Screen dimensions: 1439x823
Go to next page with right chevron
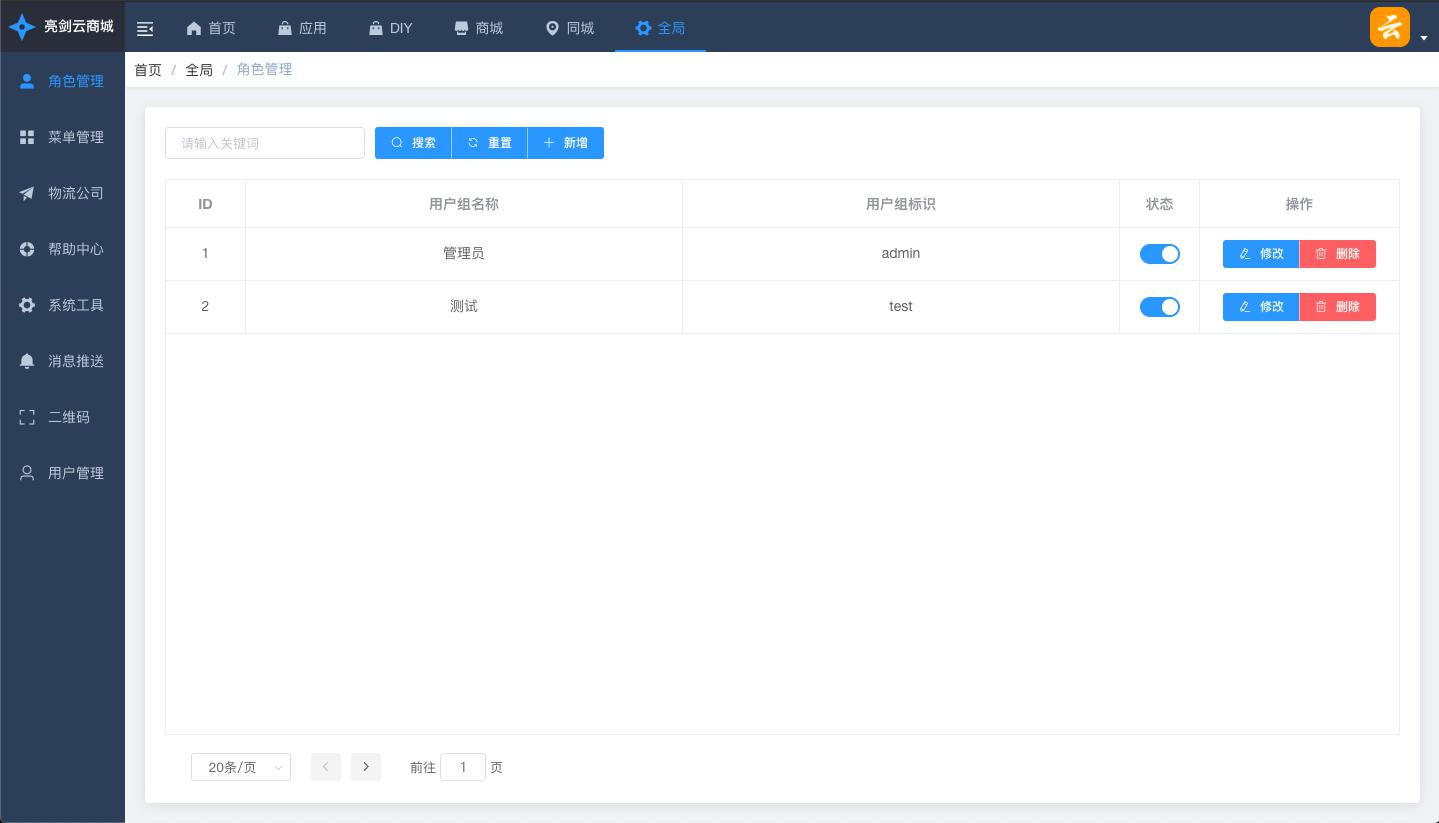click(x=366, y=767)
